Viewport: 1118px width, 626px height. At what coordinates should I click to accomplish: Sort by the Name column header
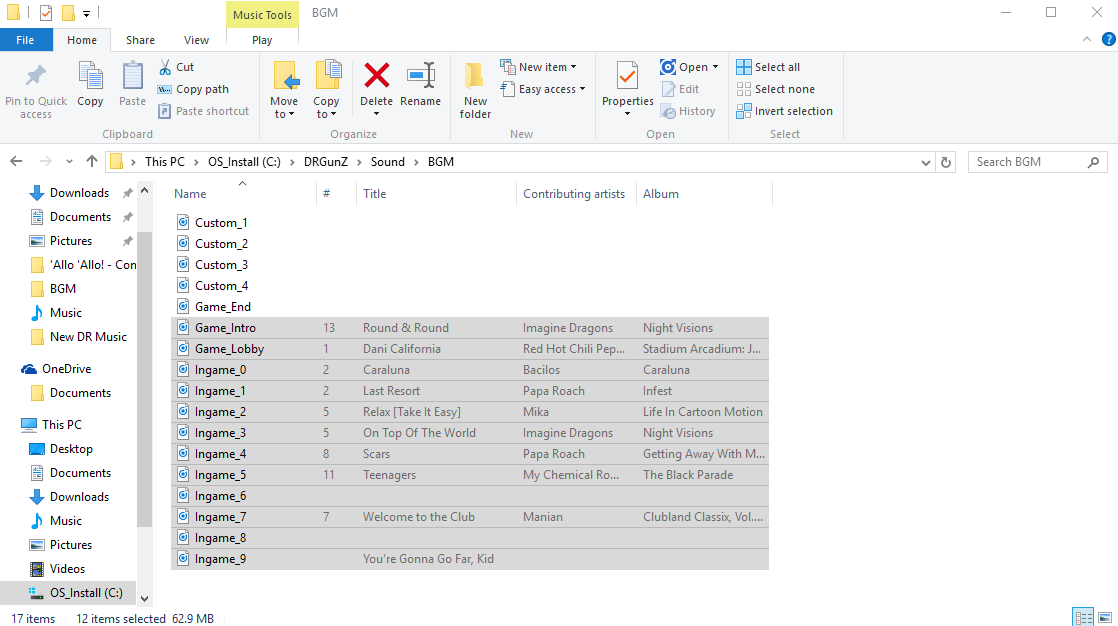(x=190, y=194)
